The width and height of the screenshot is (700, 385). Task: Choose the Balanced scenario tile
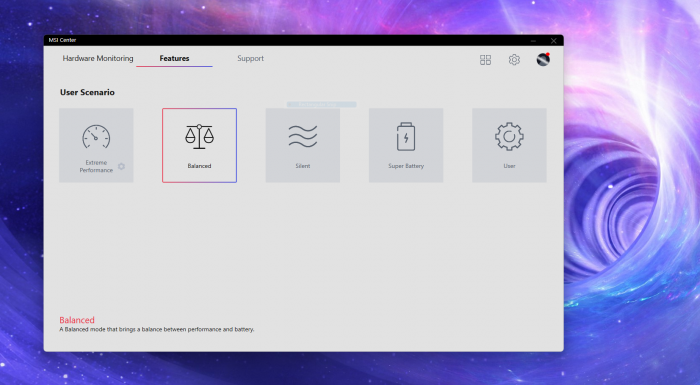[200, 145]
